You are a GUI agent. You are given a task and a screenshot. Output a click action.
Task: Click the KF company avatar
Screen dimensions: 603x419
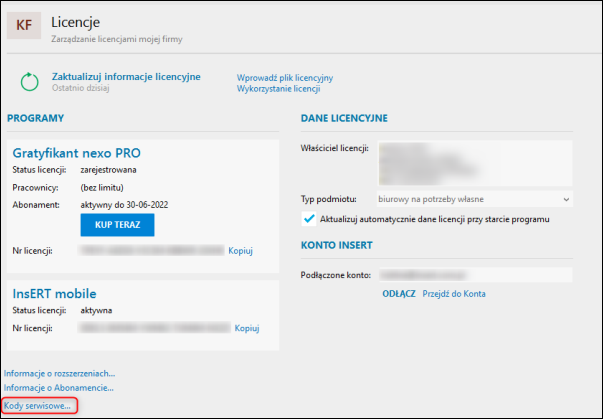pyautogui.click(x=24, y=25)
